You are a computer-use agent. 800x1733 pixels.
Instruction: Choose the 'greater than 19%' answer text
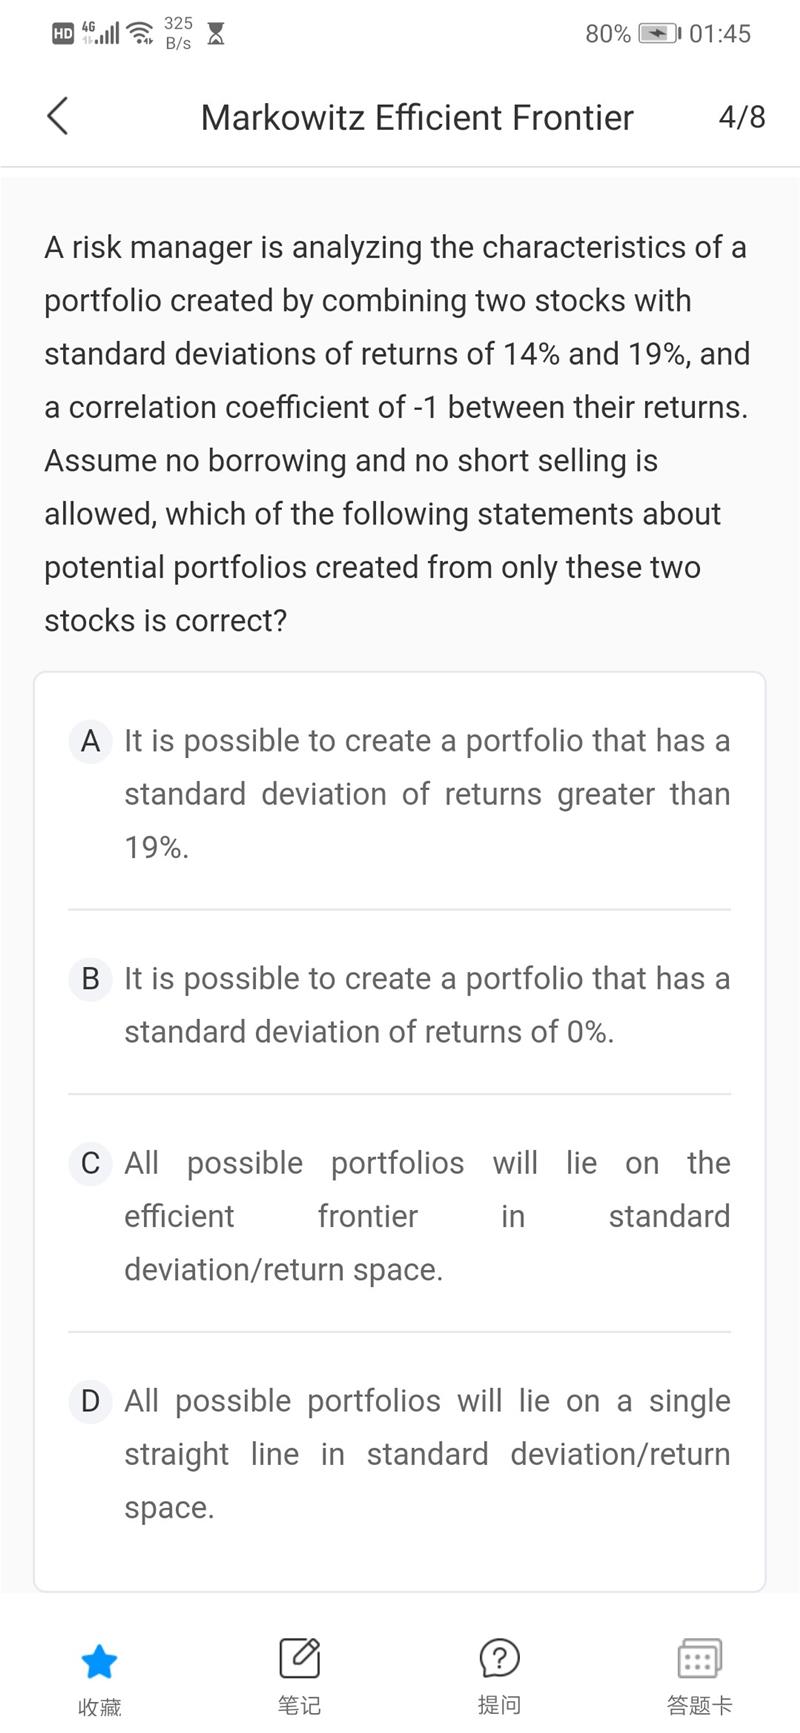pyautogui.click(x=427, y=794)
